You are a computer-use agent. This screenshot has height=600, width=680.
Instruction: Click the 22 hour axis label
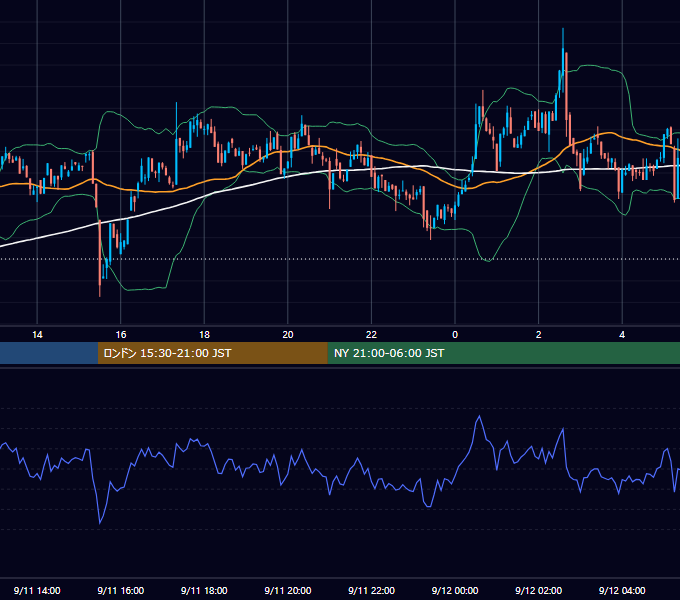pyautogui.click(x=371, y=335)
